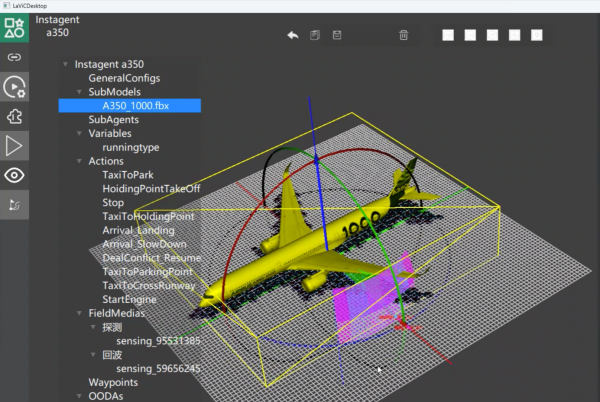This screenshot has height=402, width=600.
Task: Click the Instagent a350 header text
Action: pyautogui.click(x=57, y=26)
